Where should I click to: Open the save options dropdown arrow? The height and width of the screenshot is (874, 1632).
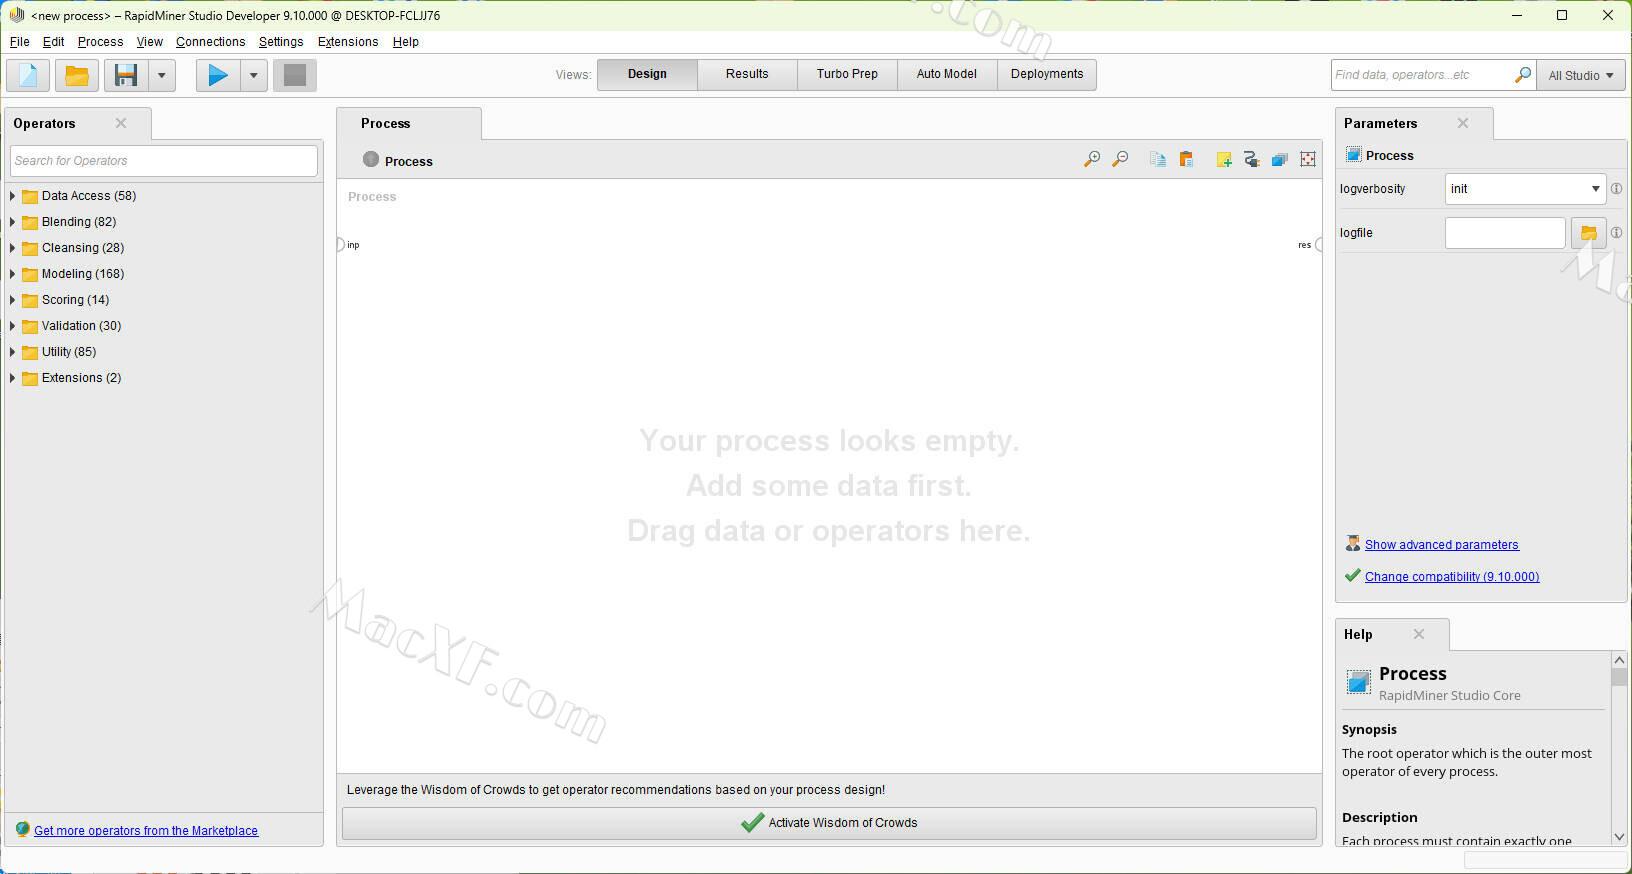point(162,75)
